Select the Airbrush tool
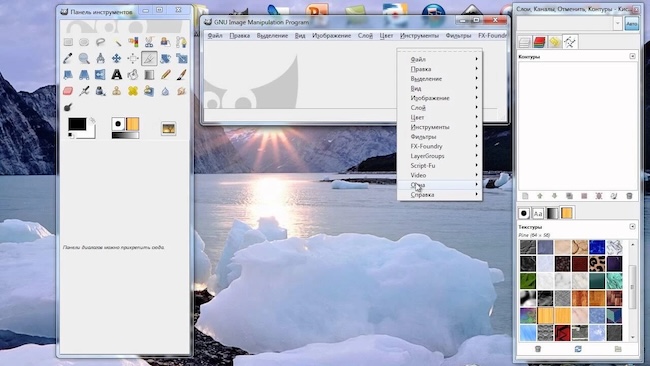The height and width of the screenshot is (366, 650). click(84, 91)
